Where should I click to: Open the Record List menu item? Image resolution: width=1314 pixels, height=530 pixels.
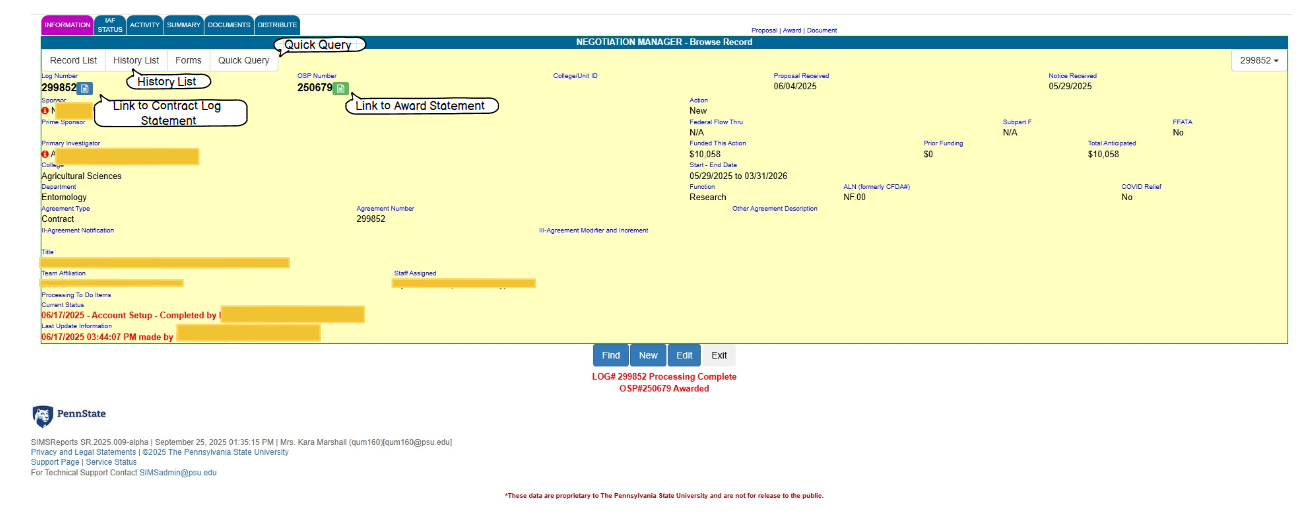[73, 60]
